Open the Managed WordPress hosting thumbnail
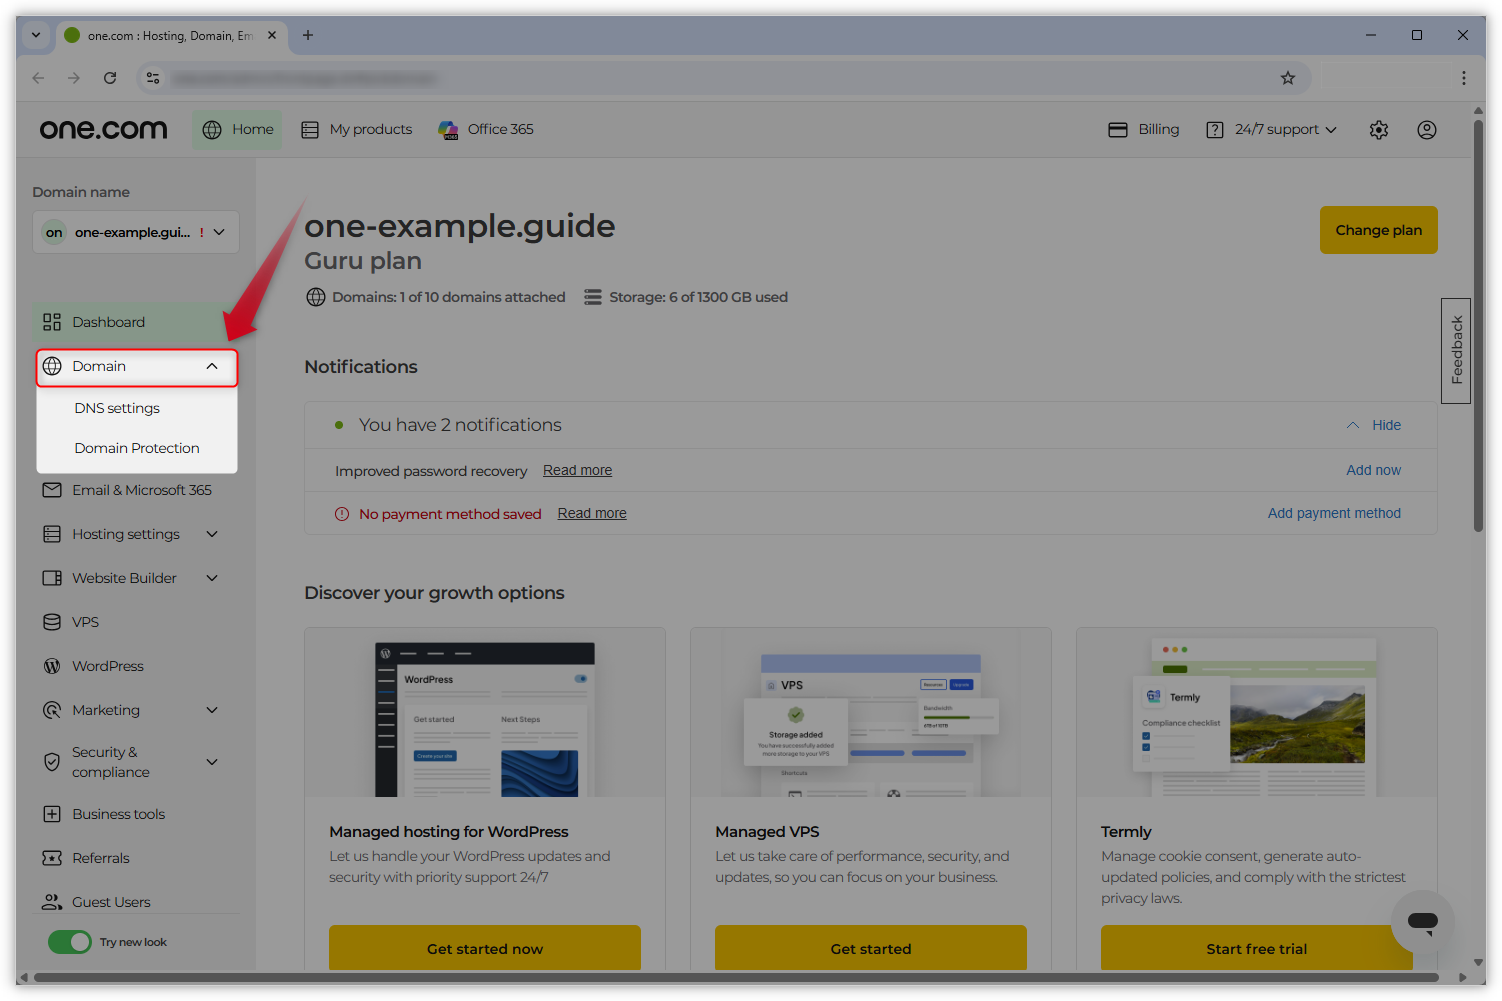 (x=485, y=712)
